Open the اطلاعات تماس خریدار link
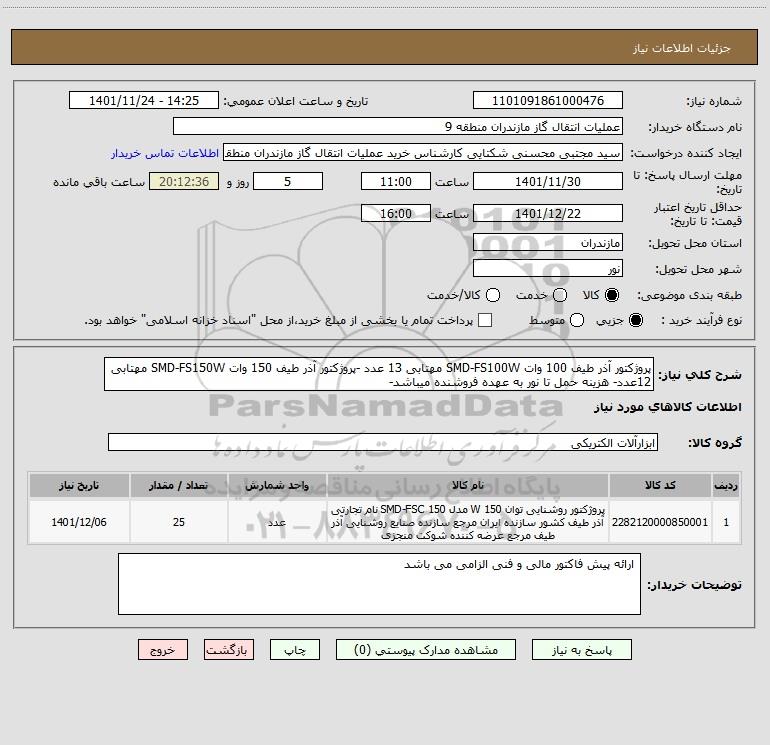 click(x=165, y=153)
